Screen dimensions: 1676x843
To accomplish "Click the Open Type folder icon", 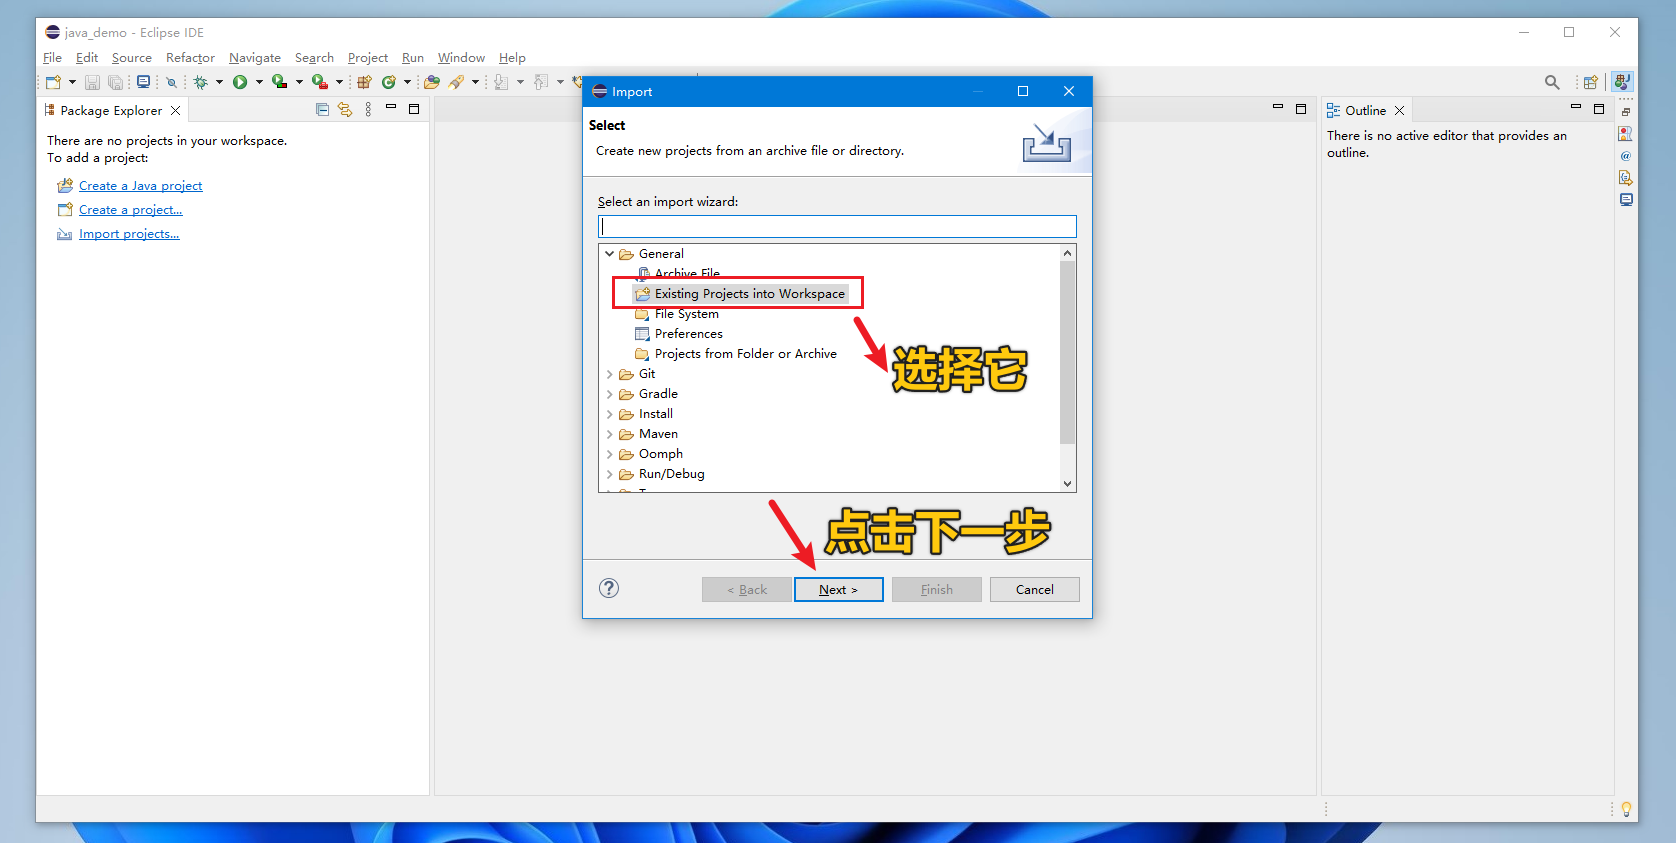I will [x=432, y=82].
